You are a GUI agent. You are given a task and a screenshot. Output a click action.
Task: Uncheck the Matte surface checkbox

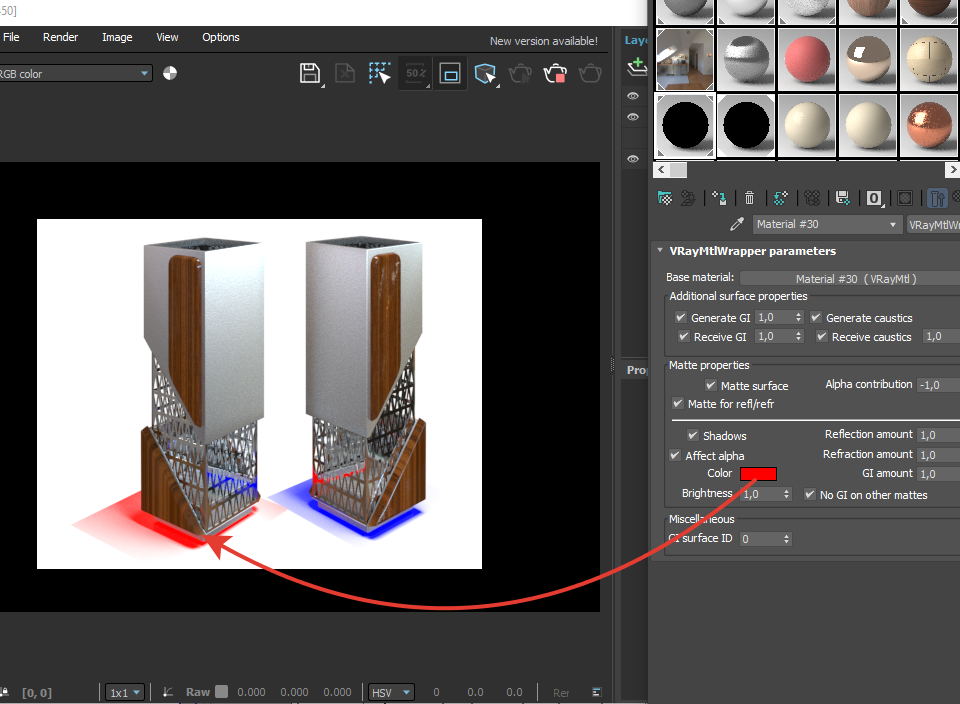coord(711,385)
